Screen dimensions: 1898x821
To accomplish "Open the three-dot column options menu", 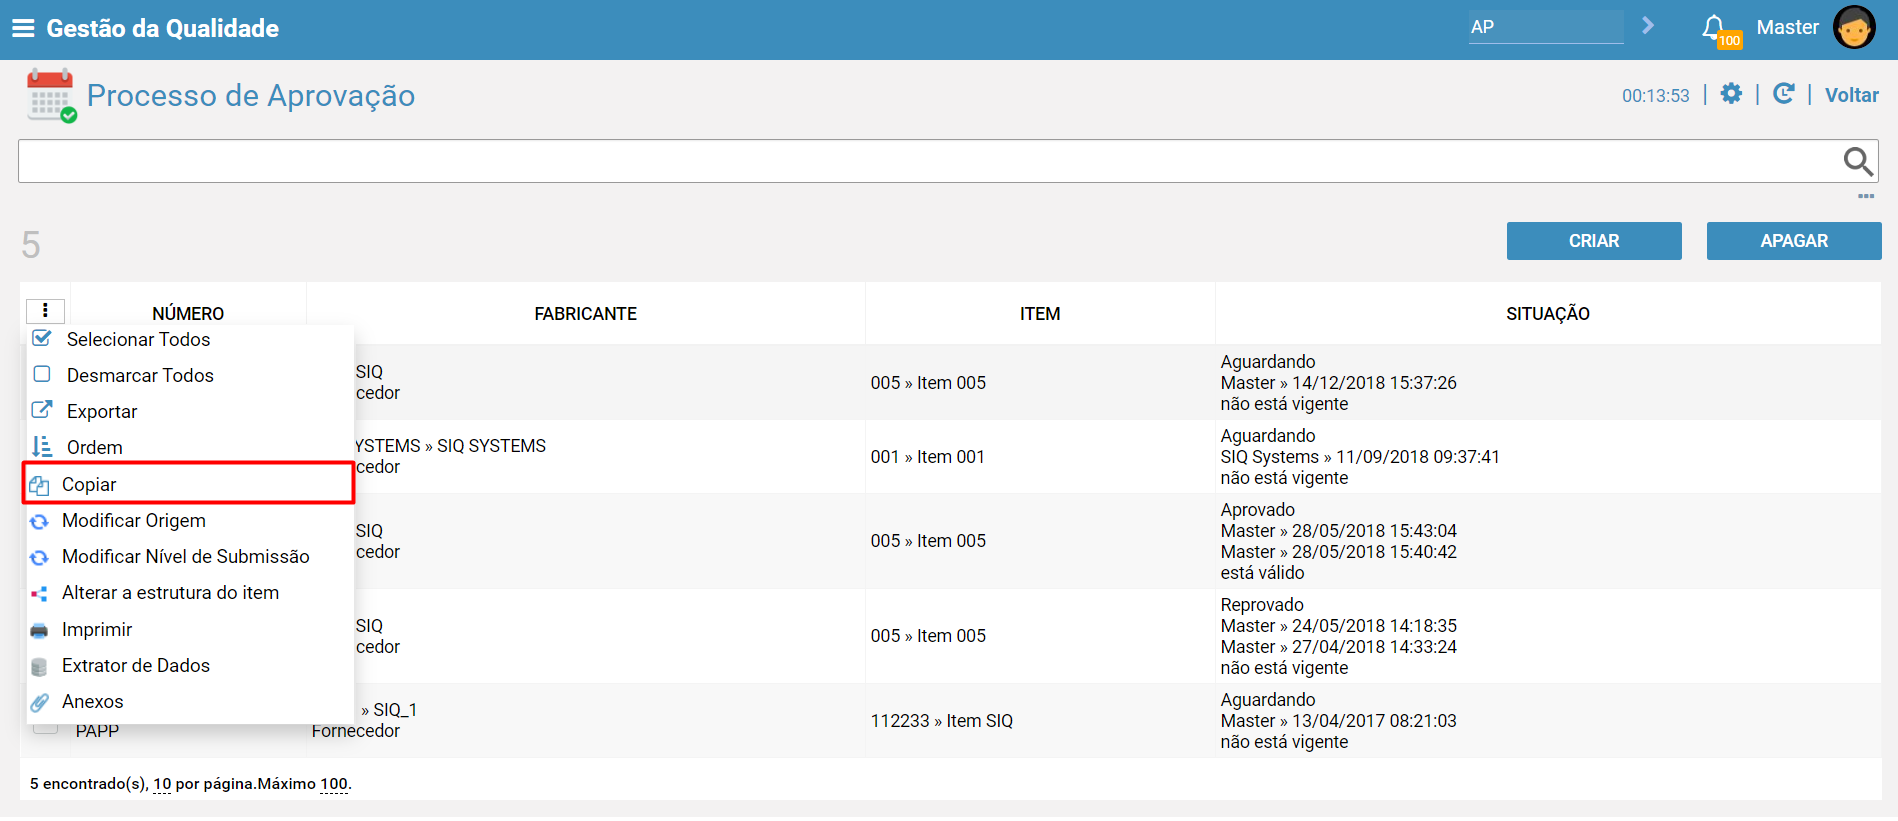I will (x=45, y=310).
